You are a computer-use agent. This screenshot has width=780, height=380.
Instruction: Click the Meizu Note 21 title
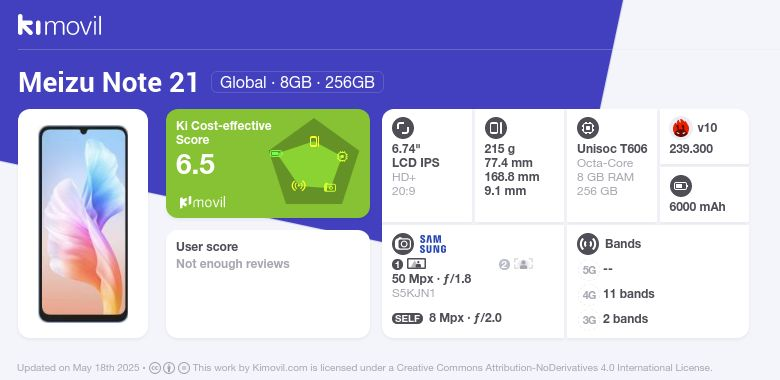108,83
